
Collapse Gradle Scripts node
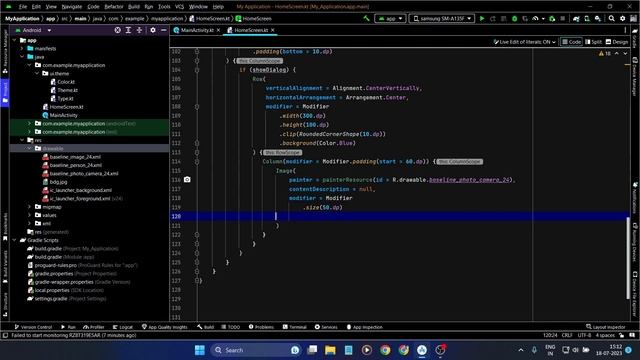coord(15,240)
